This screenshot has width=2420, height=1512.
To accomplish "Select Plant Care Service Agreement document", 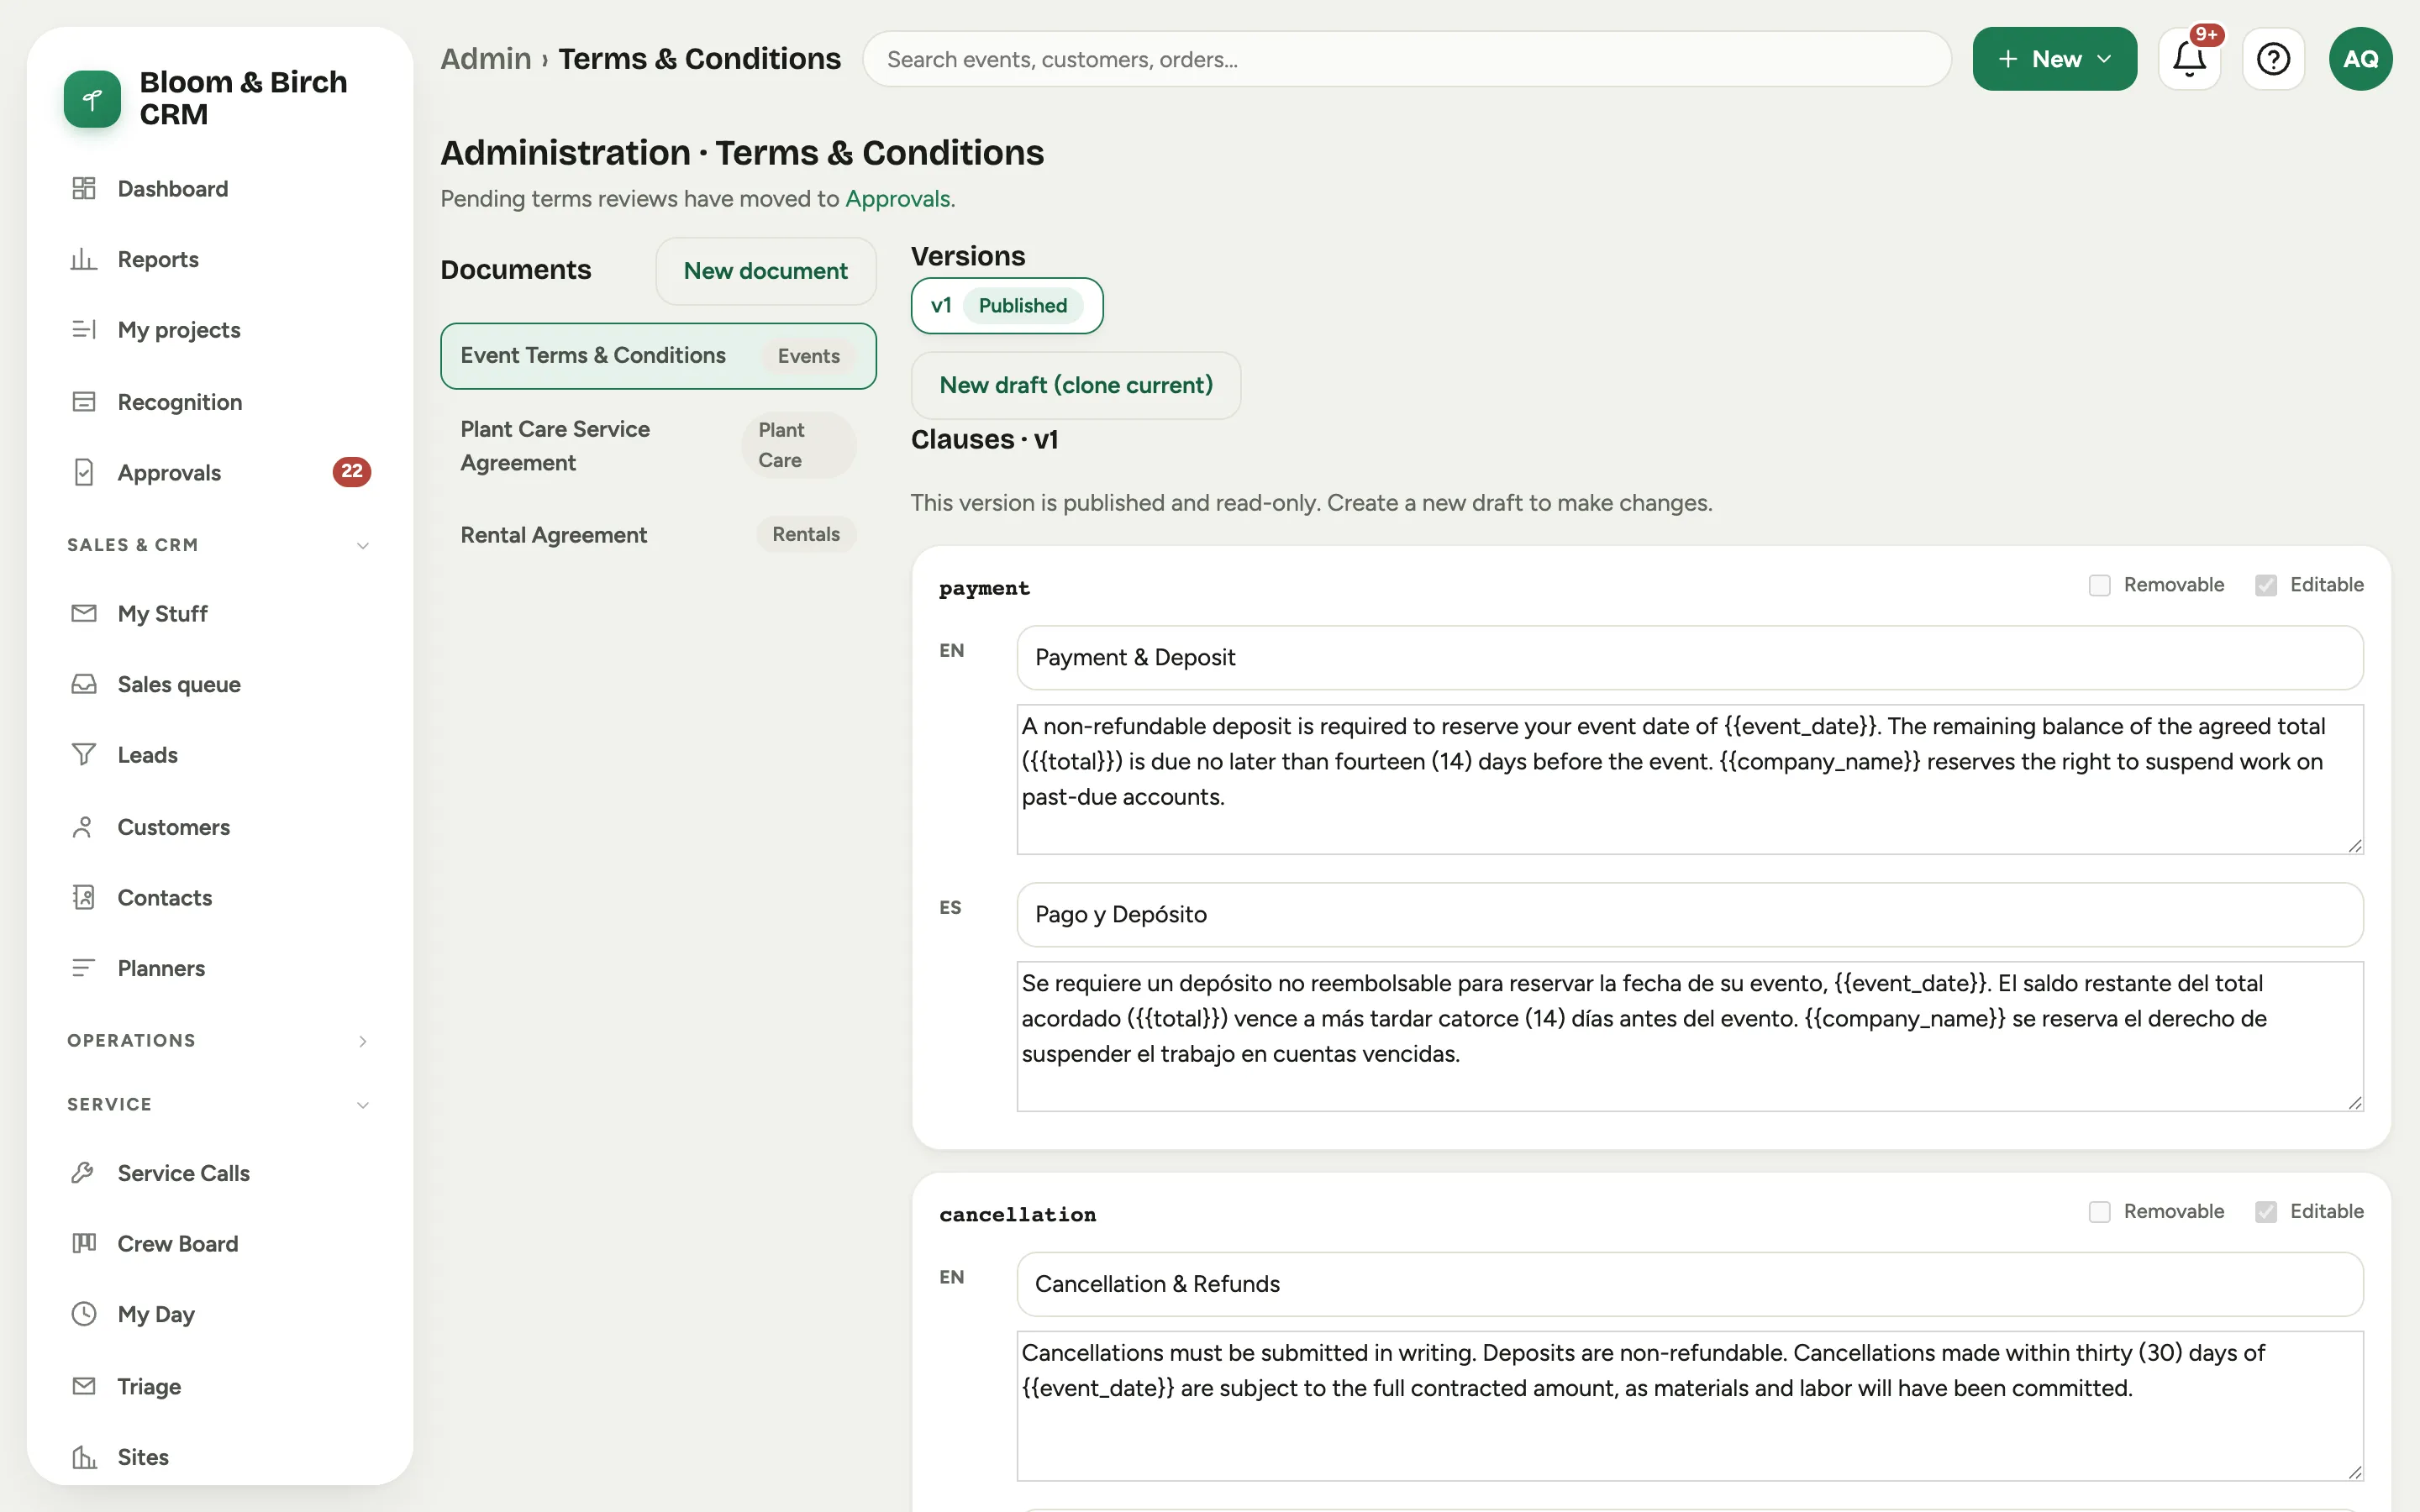I will pyautogui.click(x=658, y=445).
